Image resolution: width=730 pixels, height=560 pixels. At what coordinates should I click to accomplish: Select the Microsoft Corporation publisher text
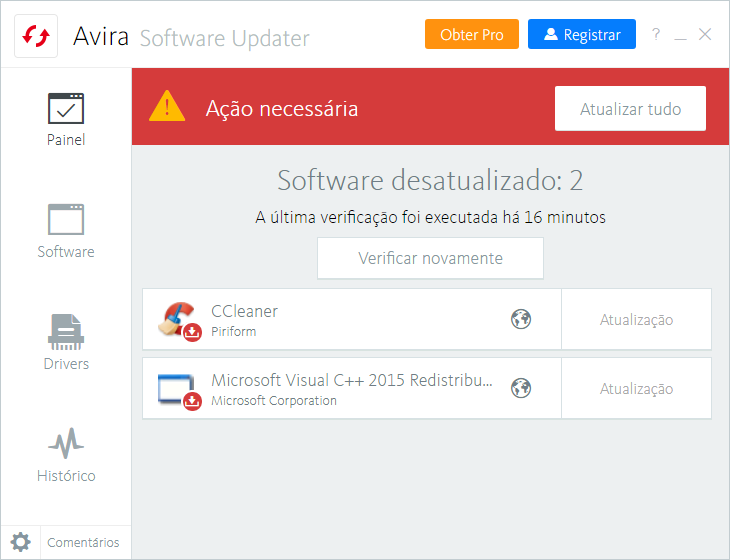274,400
